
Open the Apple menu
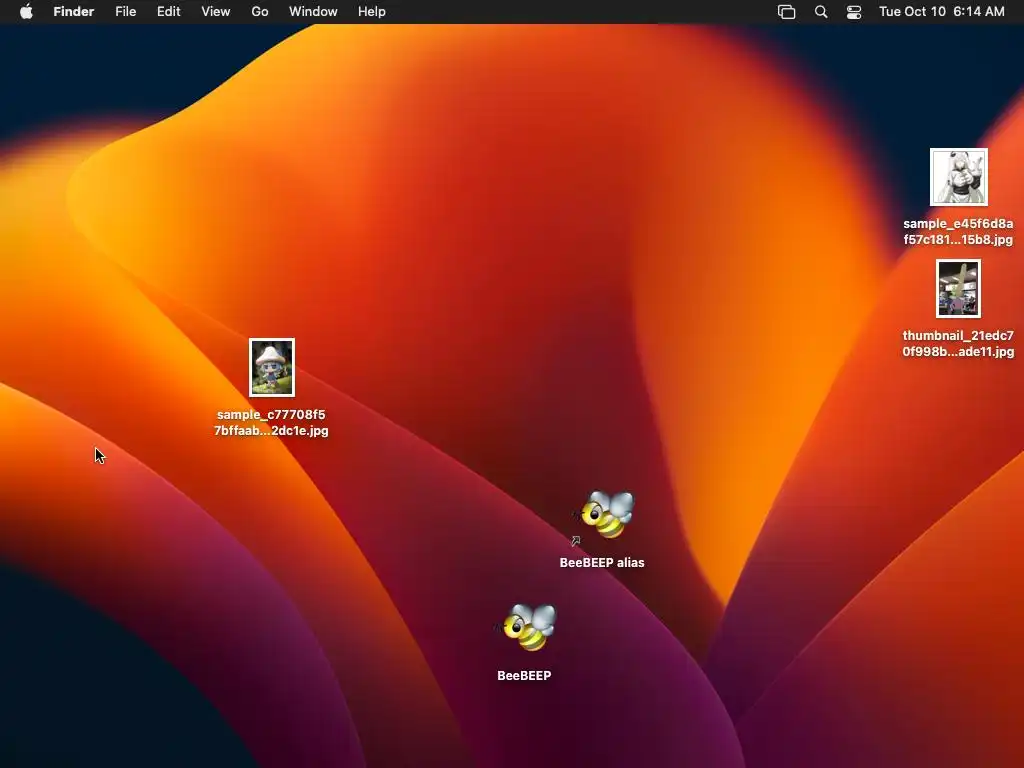click(x=26, y=12)
